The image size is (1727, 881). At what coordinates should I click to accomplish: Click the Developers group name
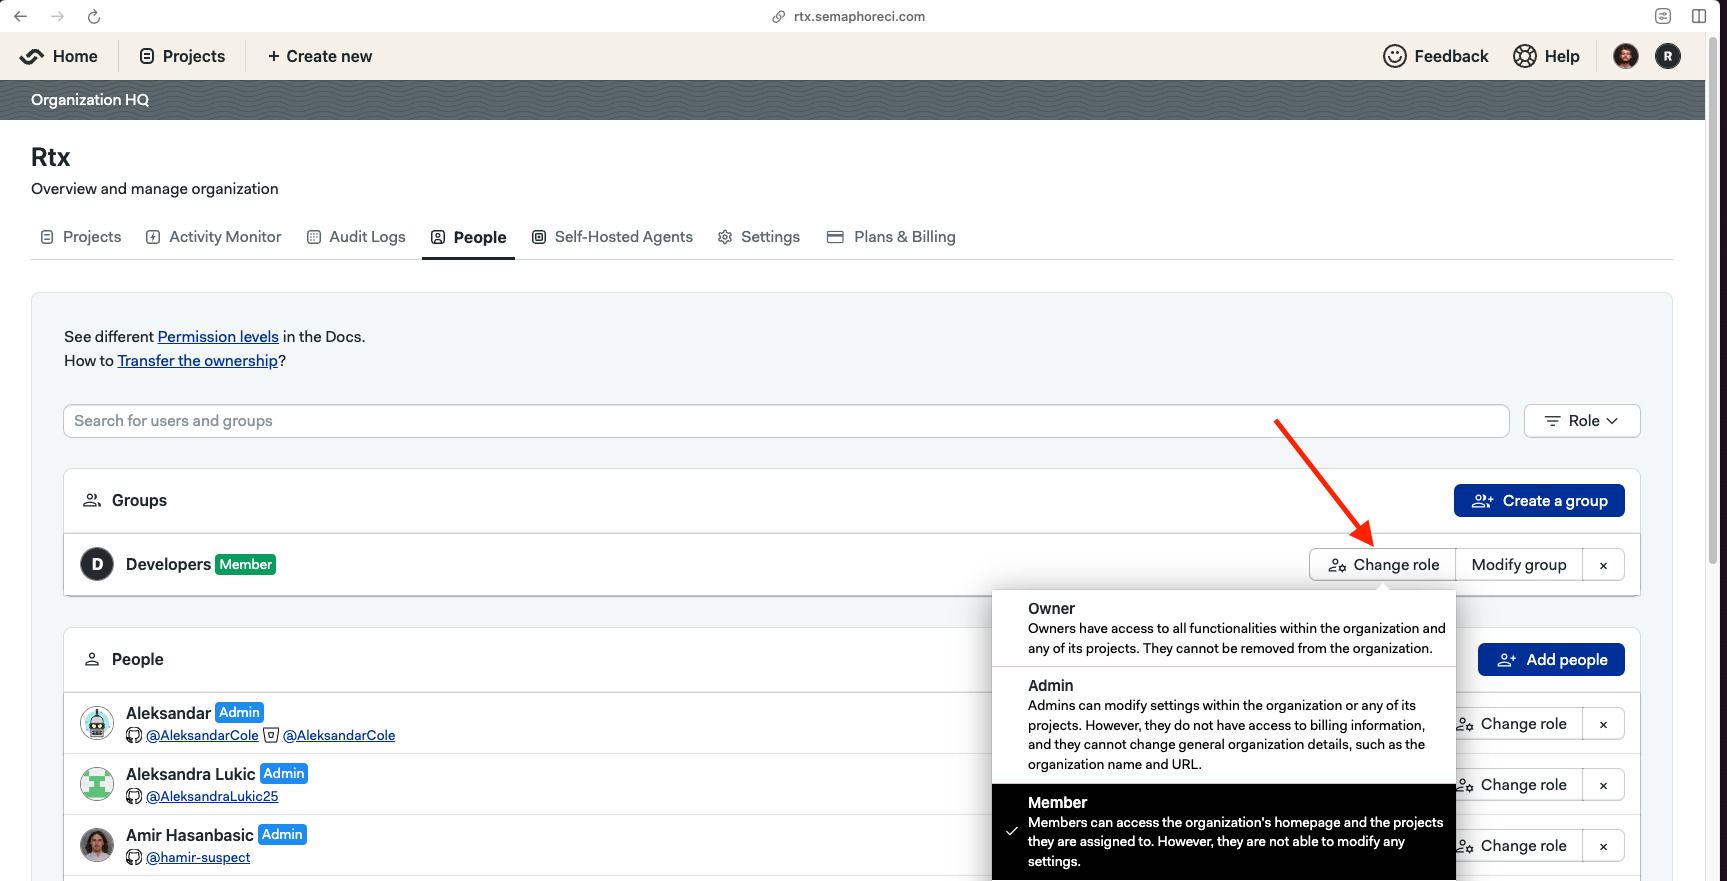(168, 564)
